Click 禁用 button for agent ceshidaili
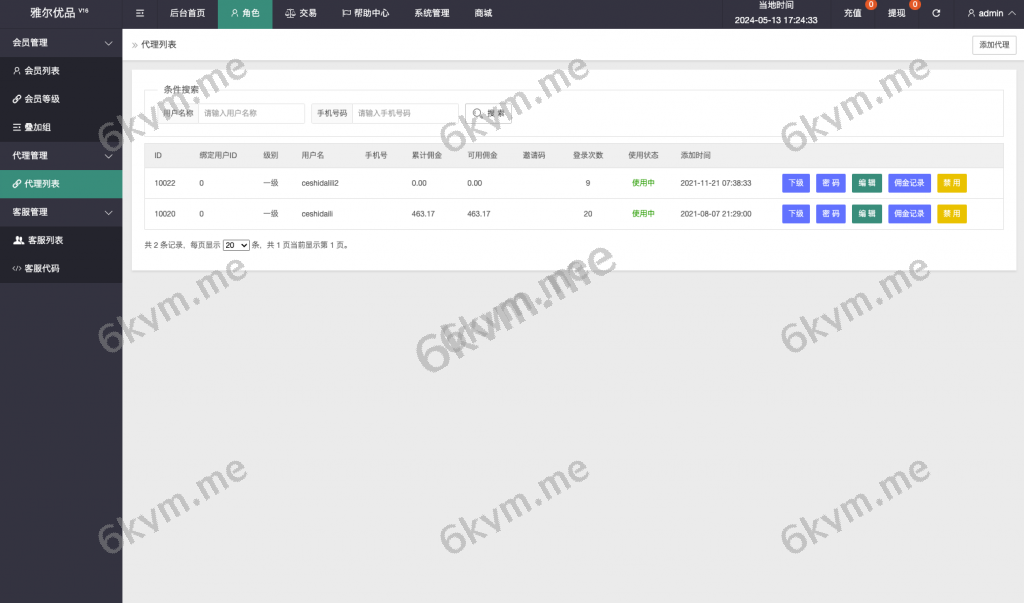Screen dimensions: 1024x603 pos(952,214)
